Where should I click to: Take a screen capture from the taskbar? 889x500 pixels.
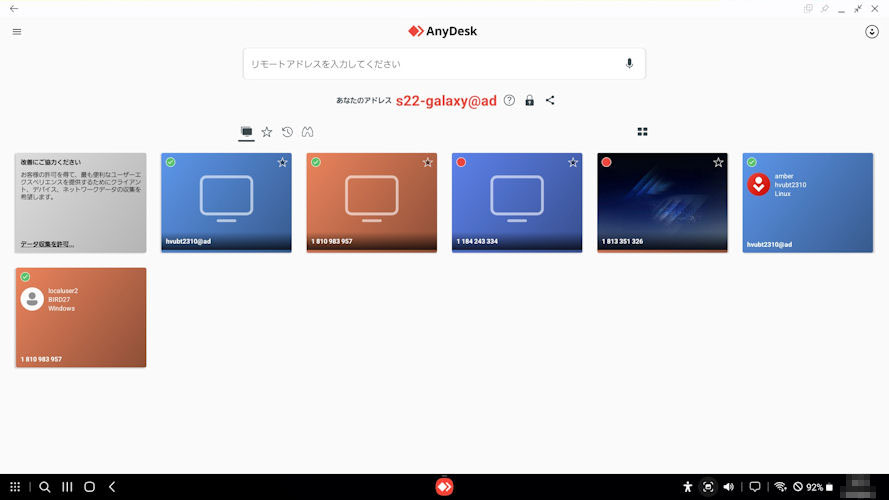[708, 487]
